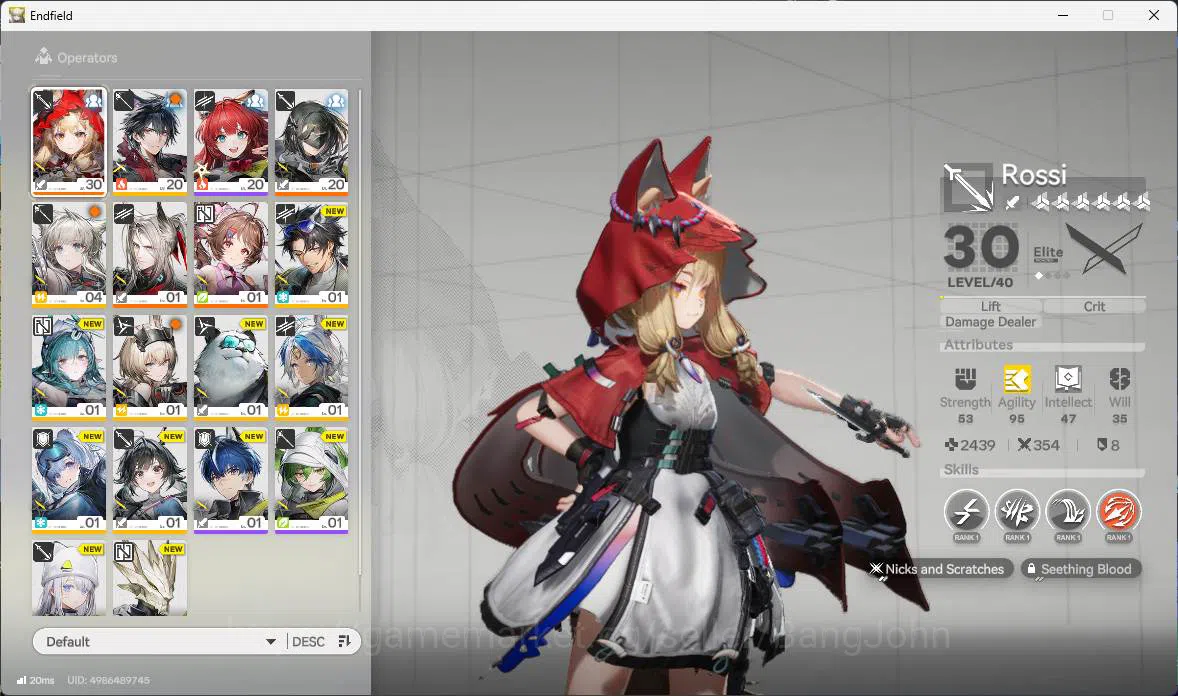Click the 20ms network signal indicator
This screenshot has width=1178, height=696.
click(35, 680)
